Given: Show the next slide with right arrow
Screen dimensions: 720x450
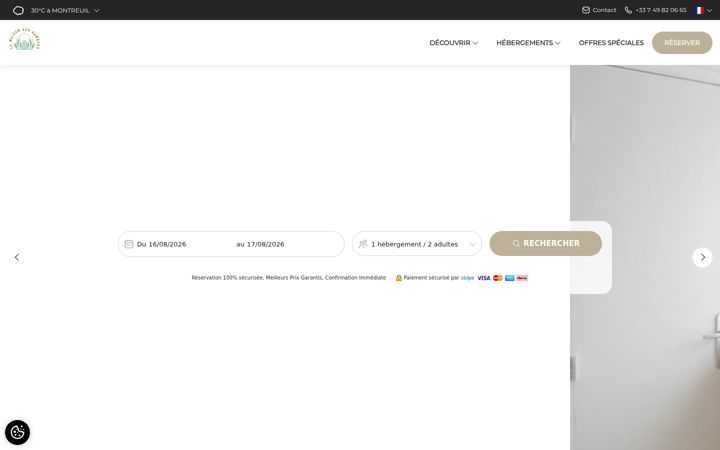Looking at the screenshot, I should 702,257.
